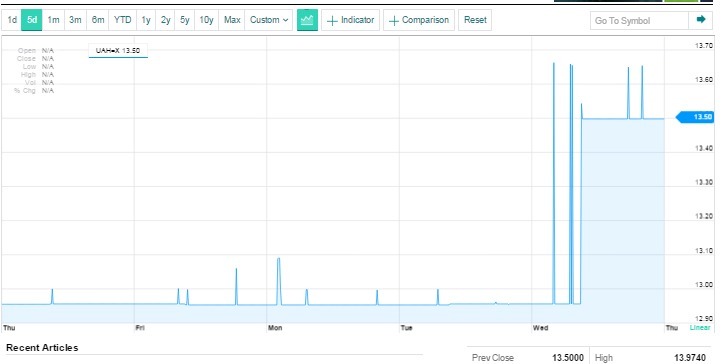Open the Custom range dropdown
This screenshot has width=722, height=364.
pyautogui.click(x=269, y=20)
